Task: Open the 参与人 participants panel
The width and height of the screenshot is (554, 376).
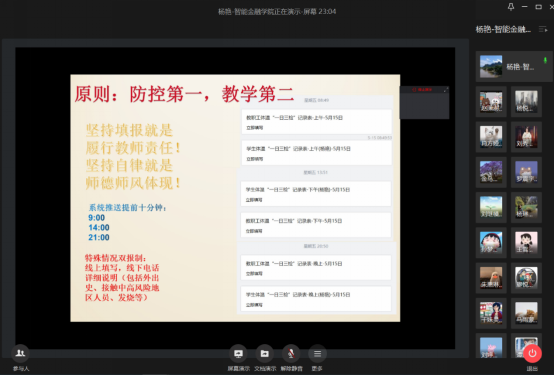Action: tap(20, 354)
